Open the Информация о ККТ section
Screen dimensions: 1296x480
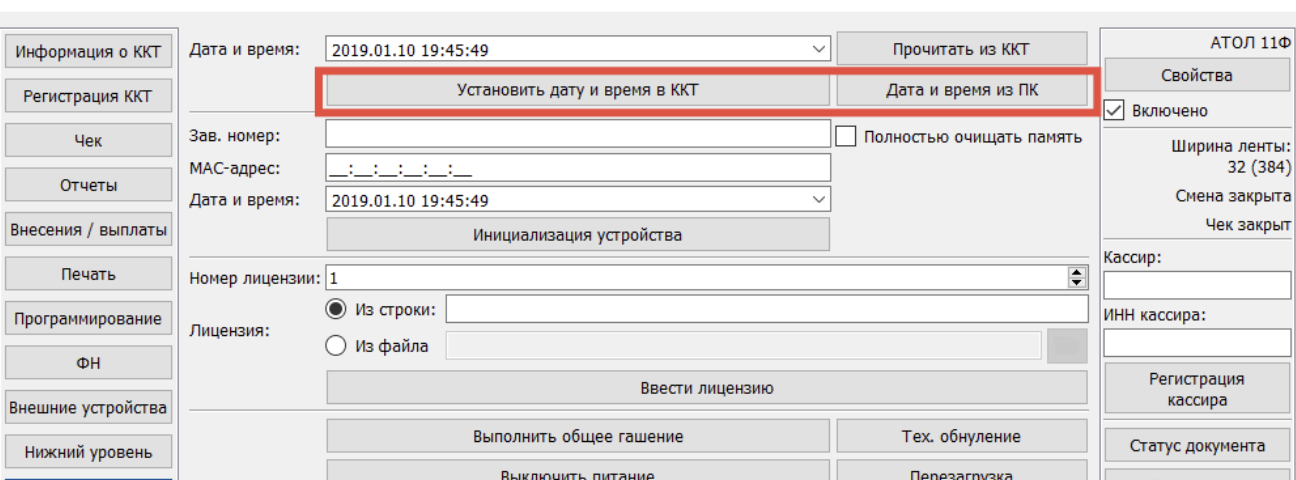pos(88,52)
